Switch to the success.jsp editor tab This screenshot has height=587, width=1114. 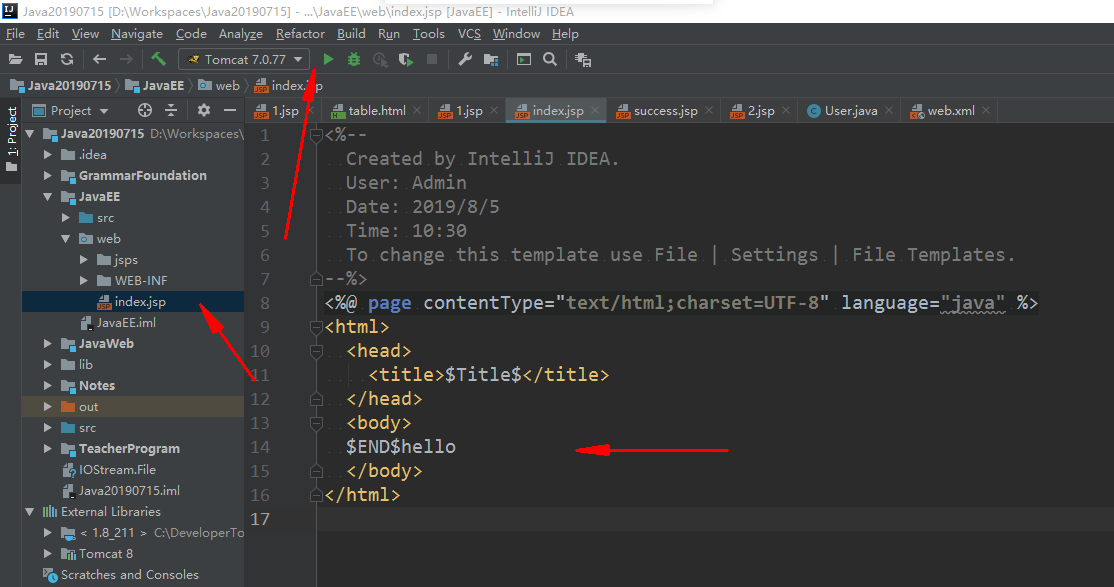[x=665, y=111]
